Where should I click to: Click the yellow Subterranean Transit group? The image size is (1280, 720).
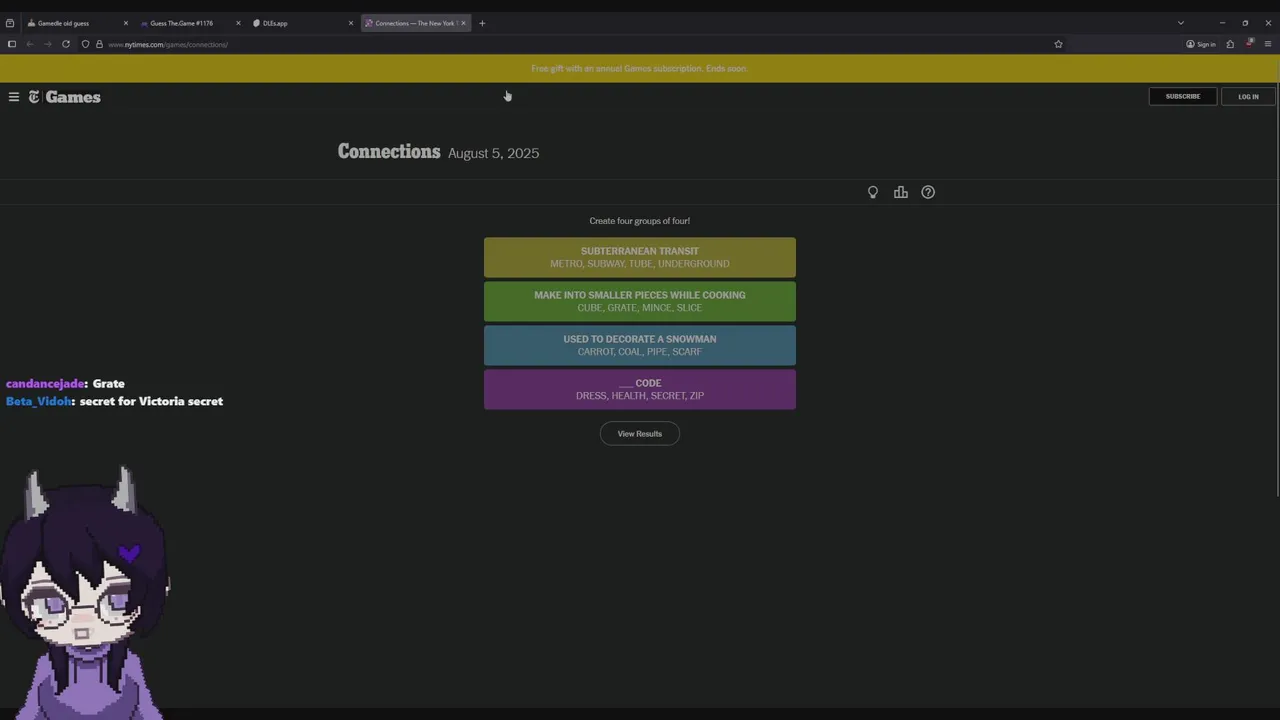point(640,257)
